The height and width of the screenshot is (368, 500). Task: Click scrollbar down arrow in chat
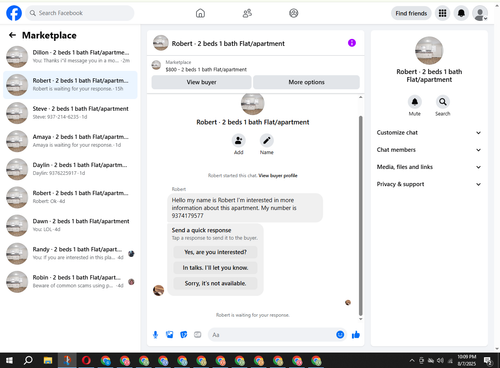click(360, 319)
